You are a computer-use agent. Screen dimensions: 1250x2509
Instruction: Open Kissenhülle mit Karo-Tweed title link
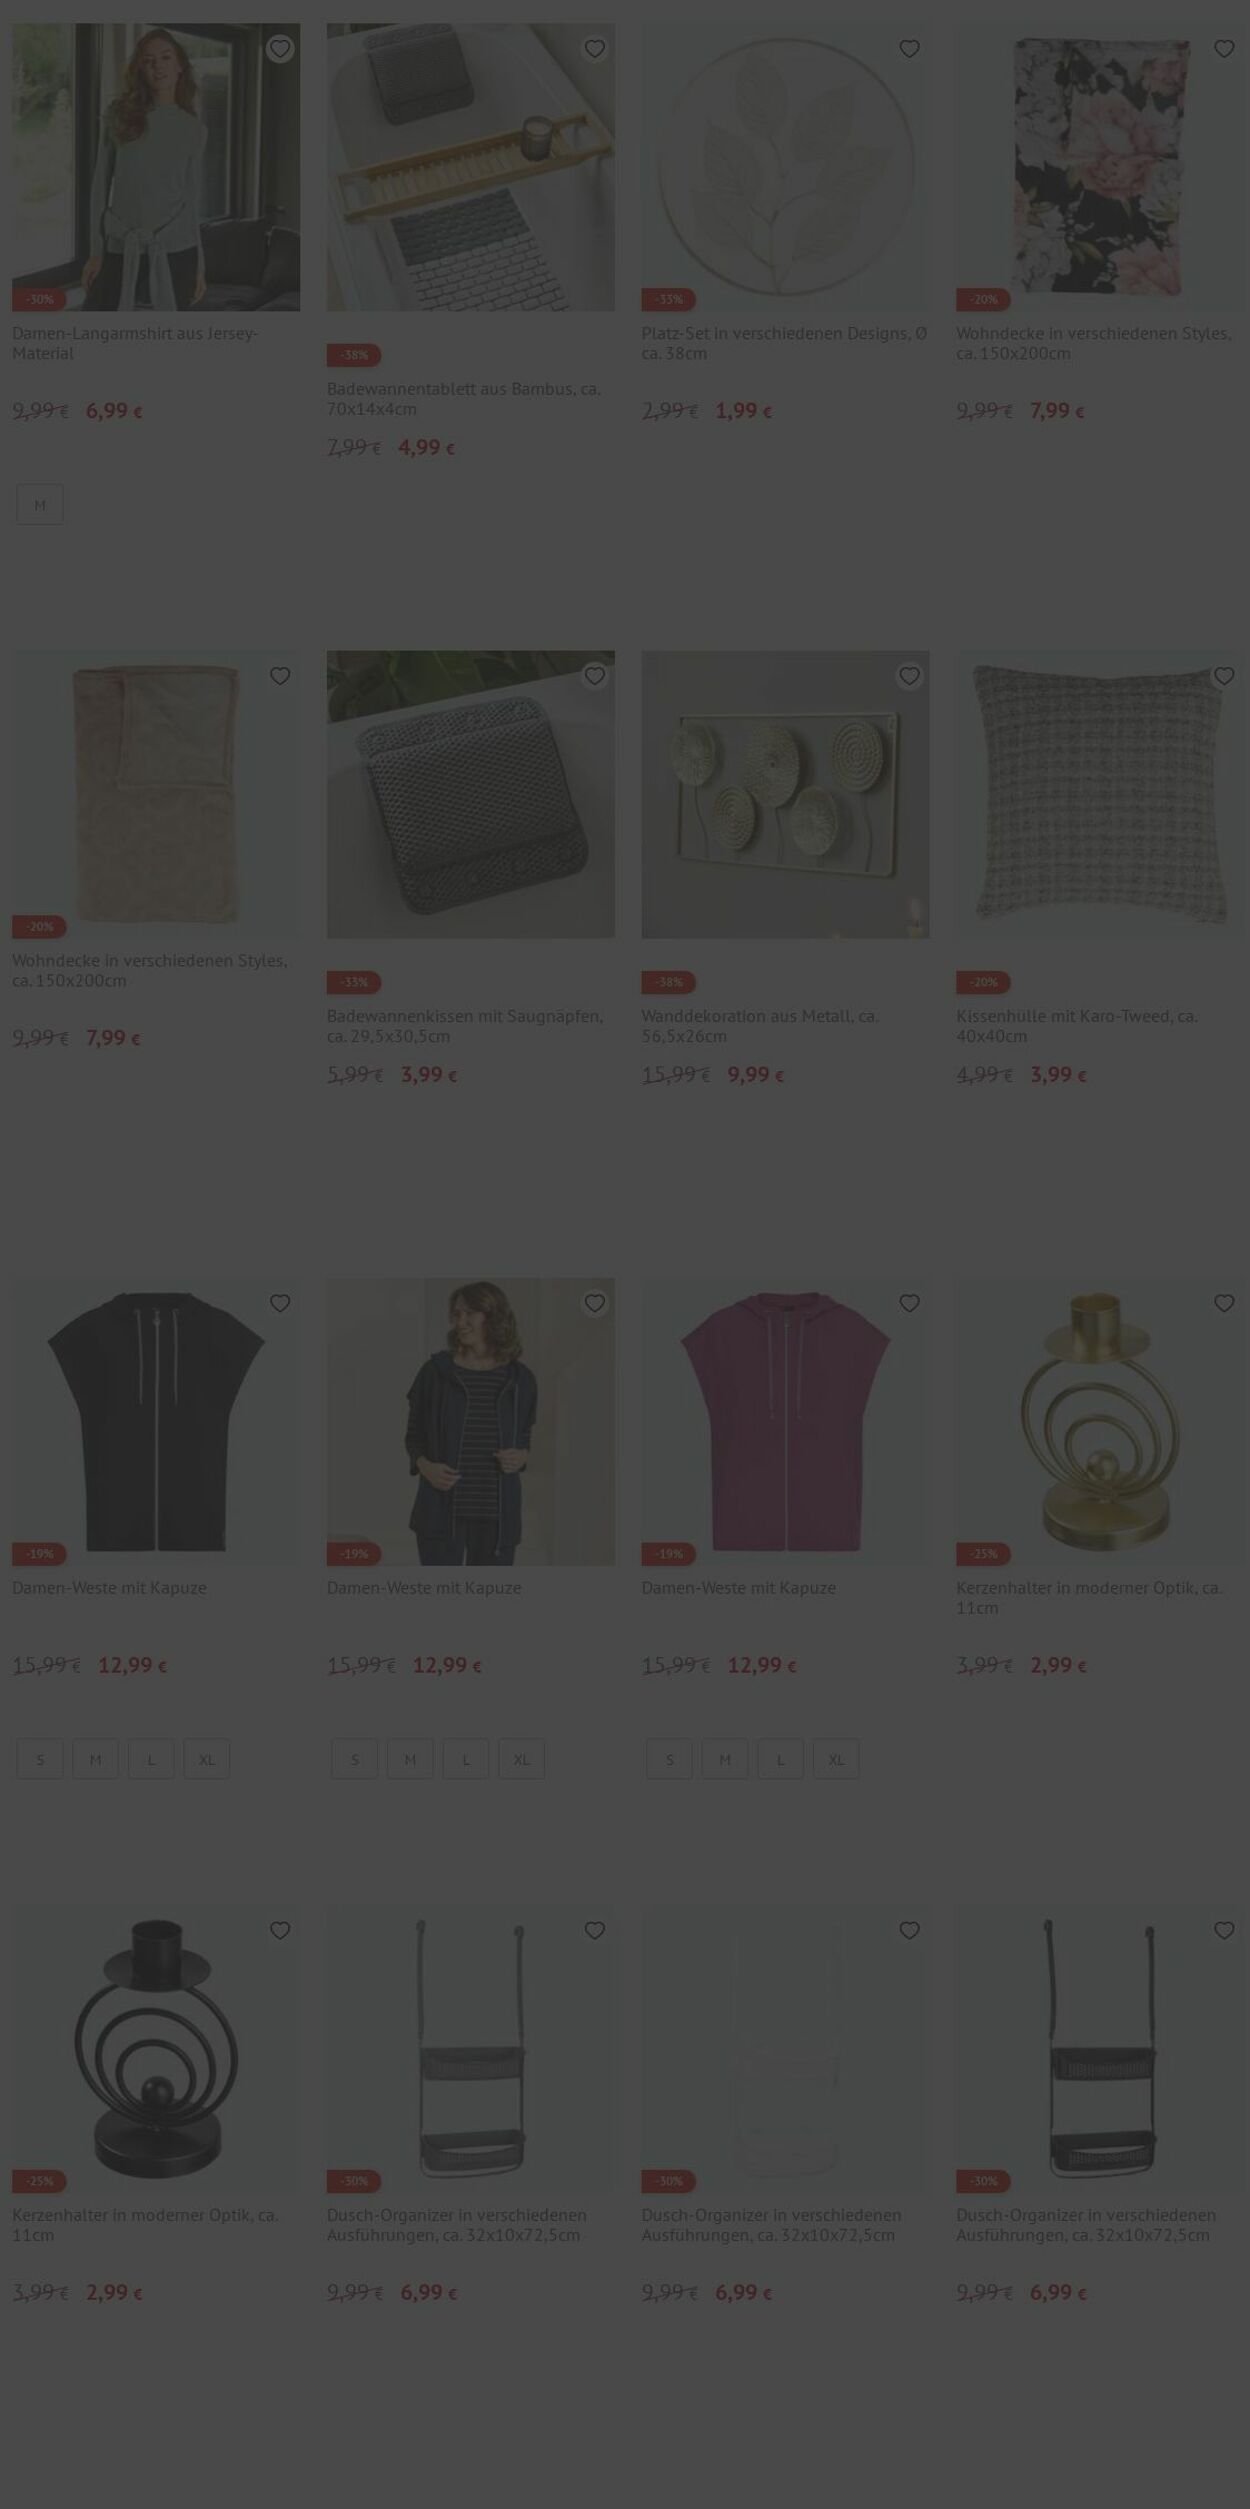click(x=1077, y=1026)
